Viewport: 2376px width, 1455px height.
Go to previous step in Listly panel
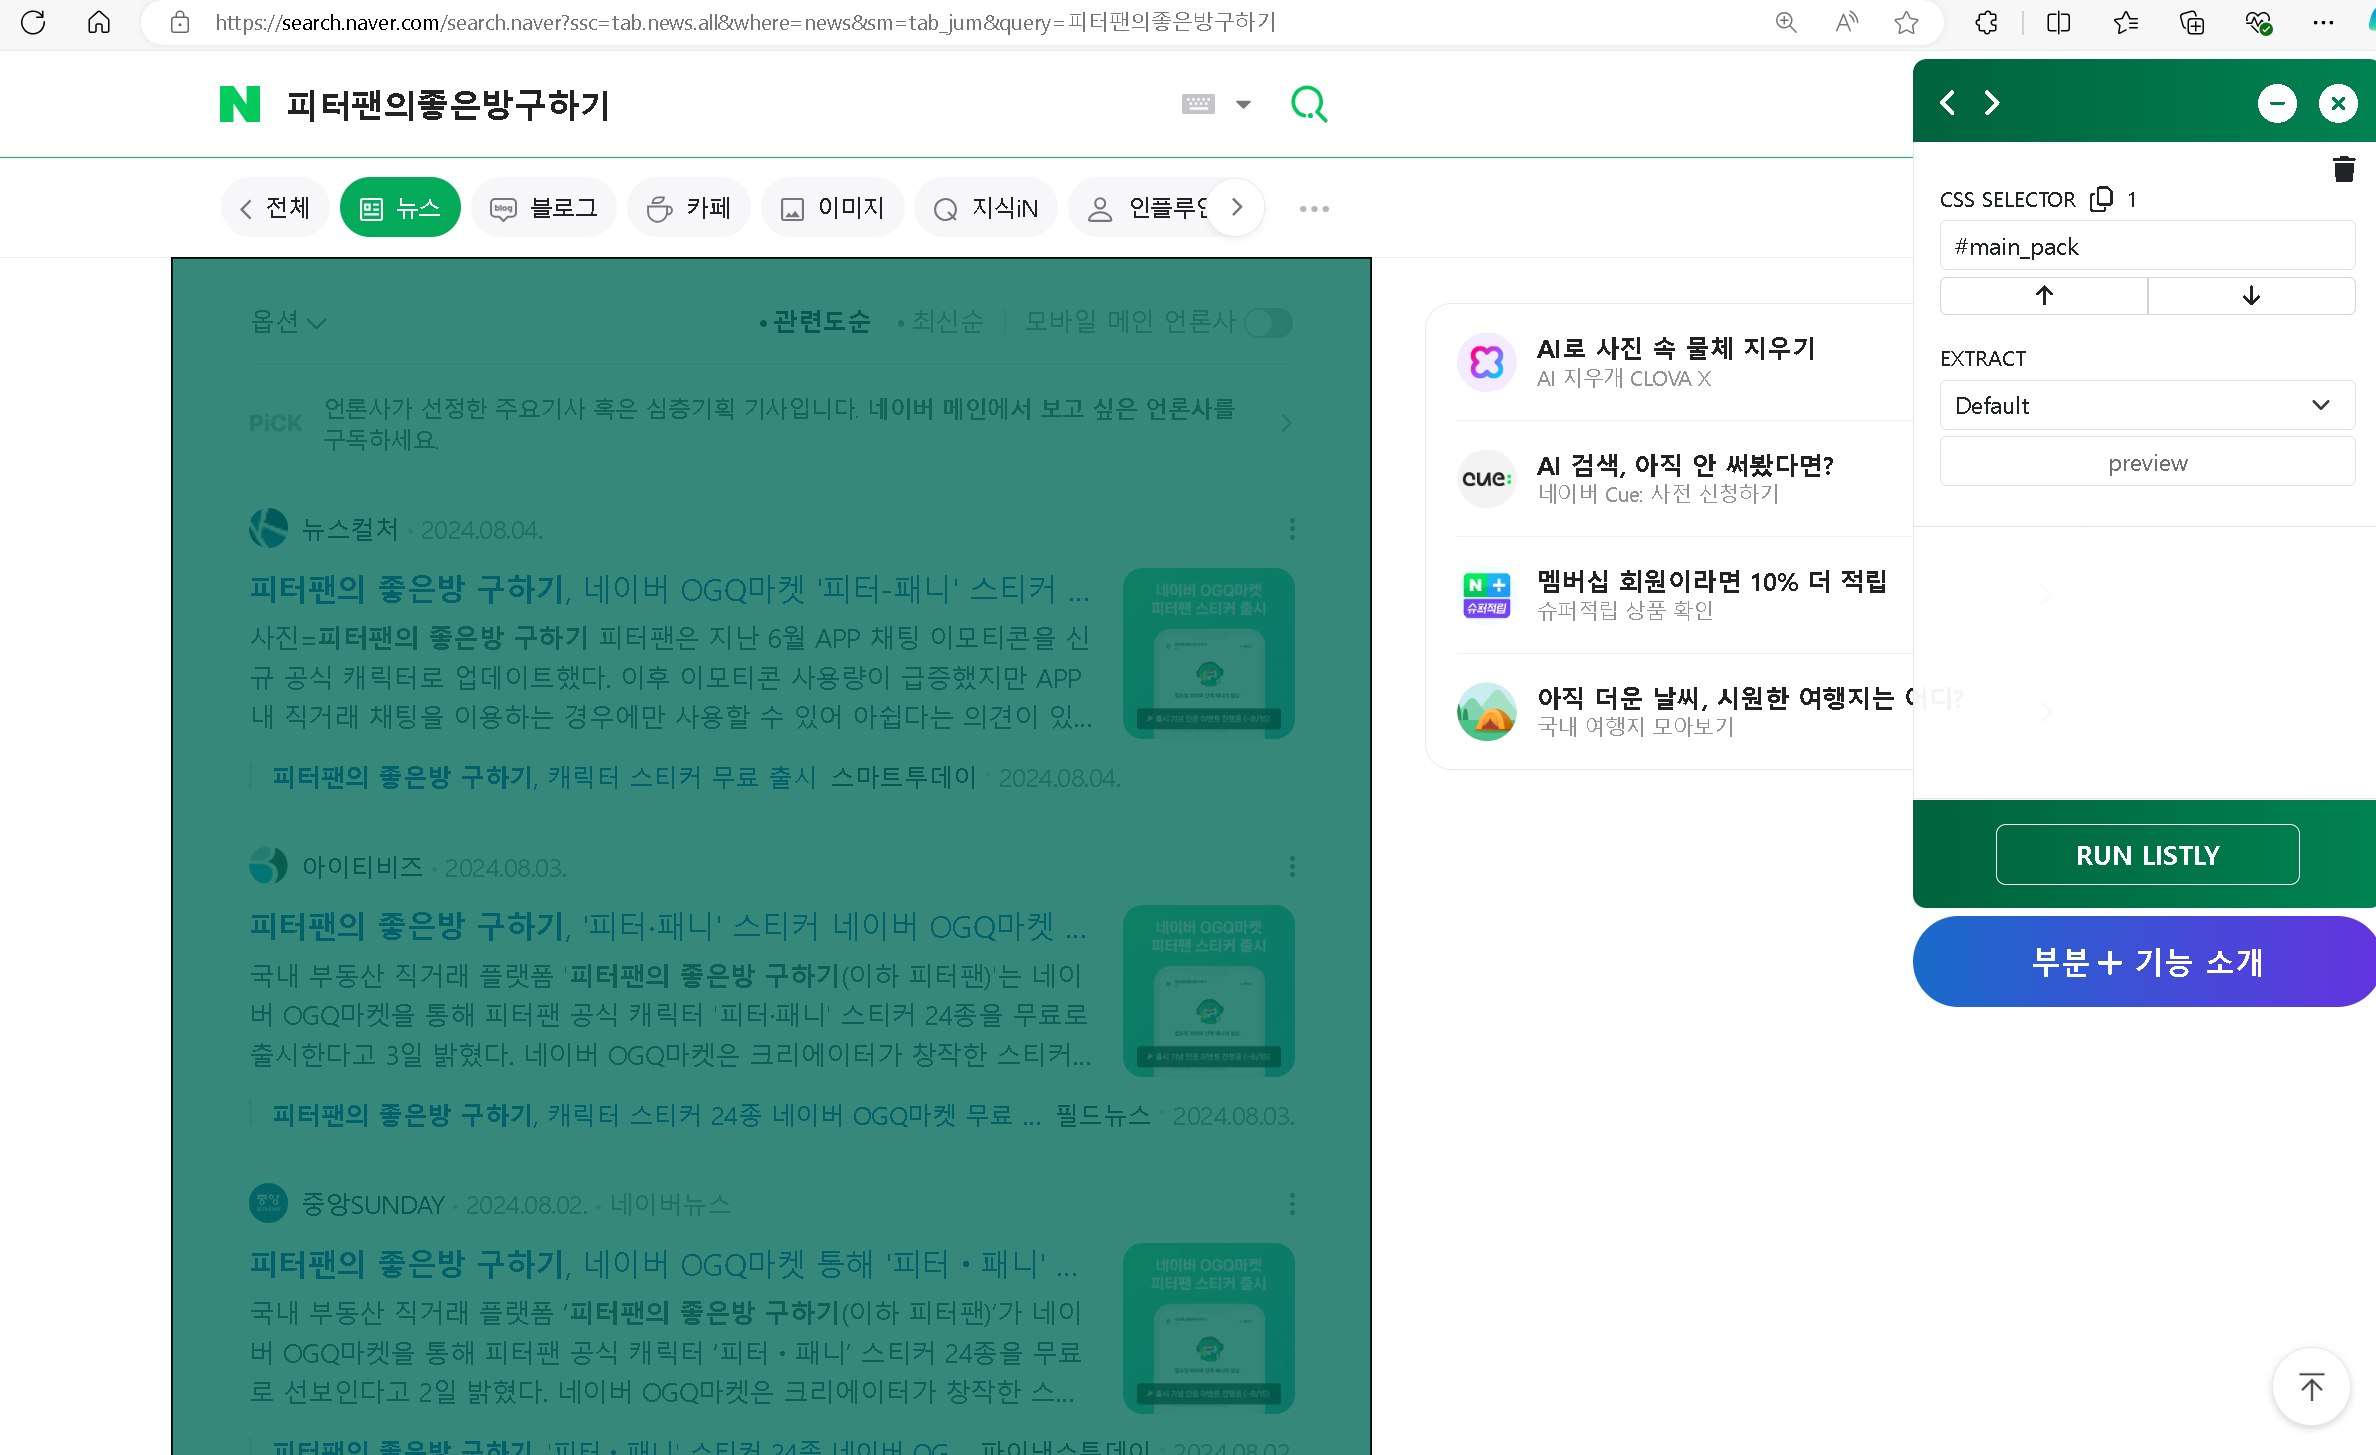pyautogui.click(x=1947, y=103)
